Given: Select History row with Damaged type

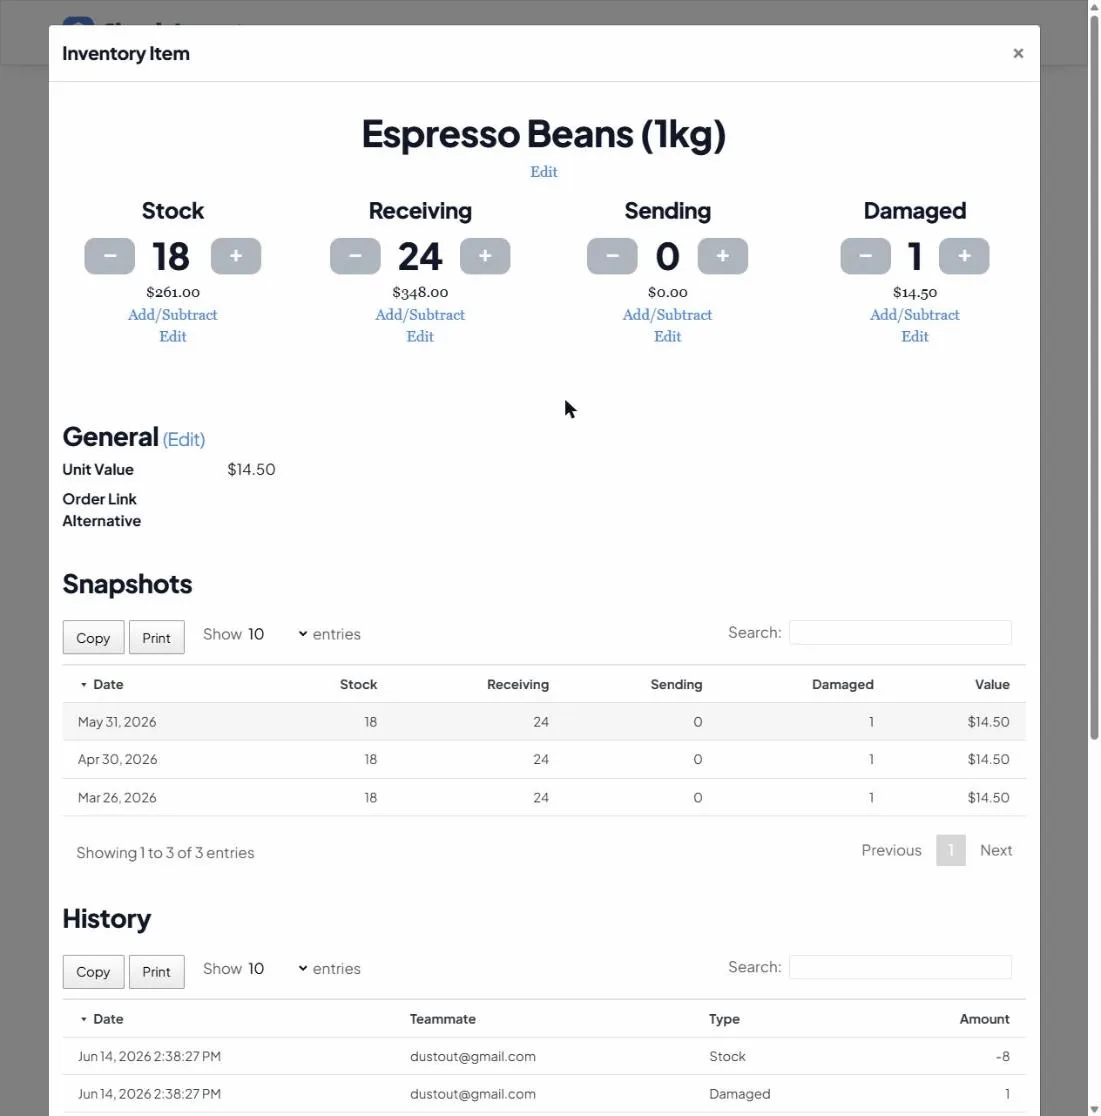Looking at the screenshot, I should (544, 1094).
